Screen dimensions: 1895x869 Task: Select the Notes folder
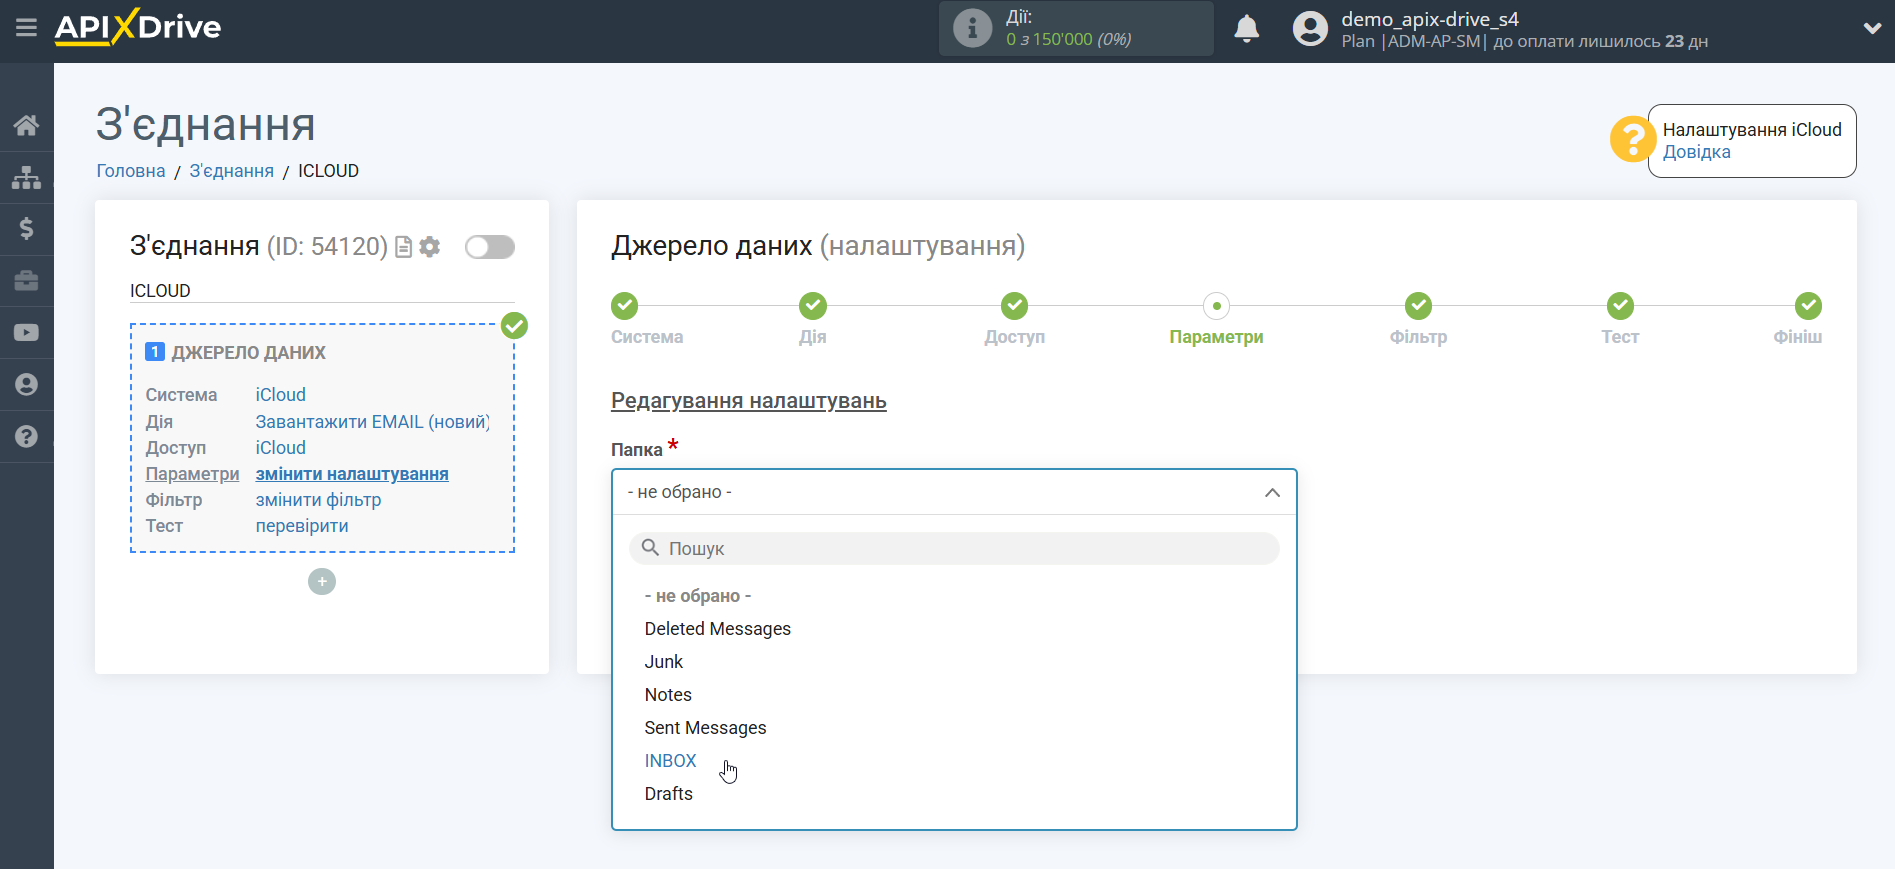[668, 695]
